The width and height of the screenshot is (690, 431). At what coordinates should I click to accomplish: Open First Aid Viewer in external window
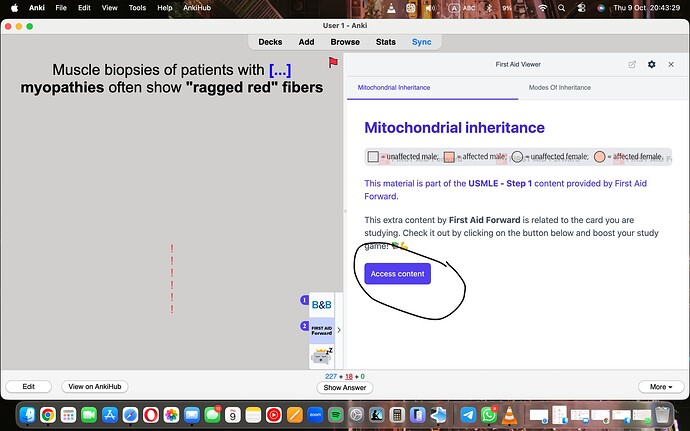(x=631, y=64)
